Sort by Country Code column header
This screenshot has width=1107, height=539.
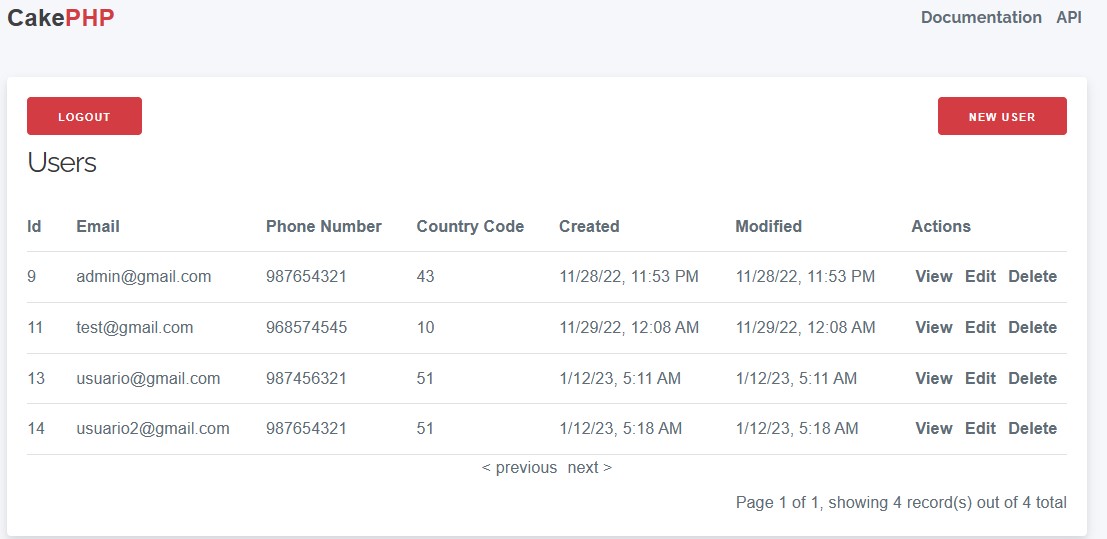[x=470, y=226]
